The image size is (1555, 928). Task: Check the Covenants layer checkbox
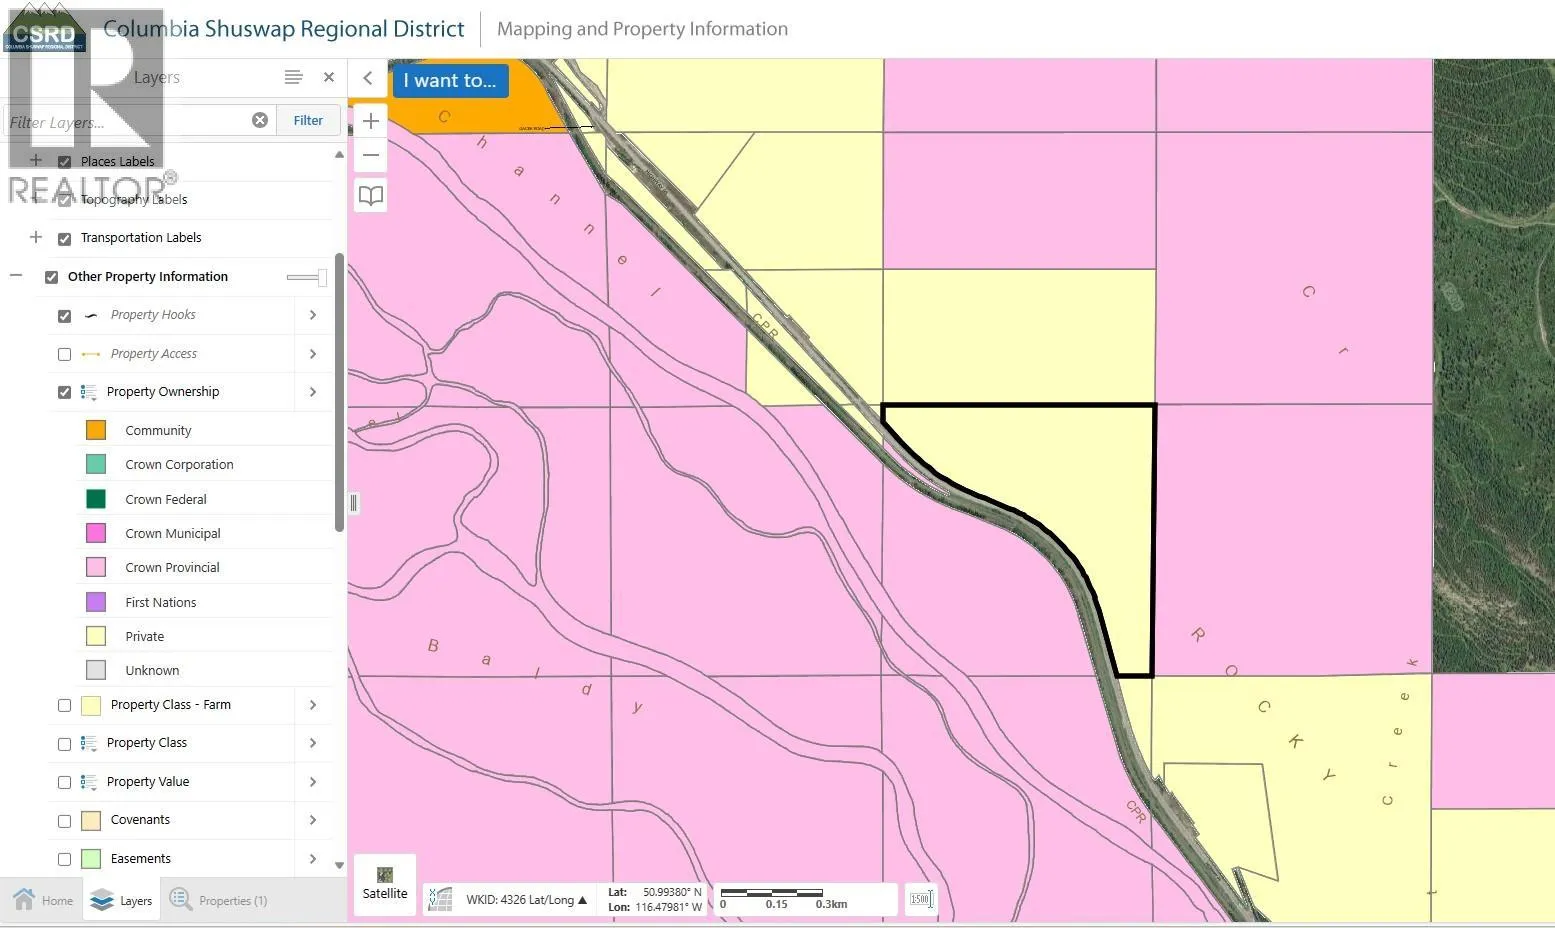tap(65, 821)
